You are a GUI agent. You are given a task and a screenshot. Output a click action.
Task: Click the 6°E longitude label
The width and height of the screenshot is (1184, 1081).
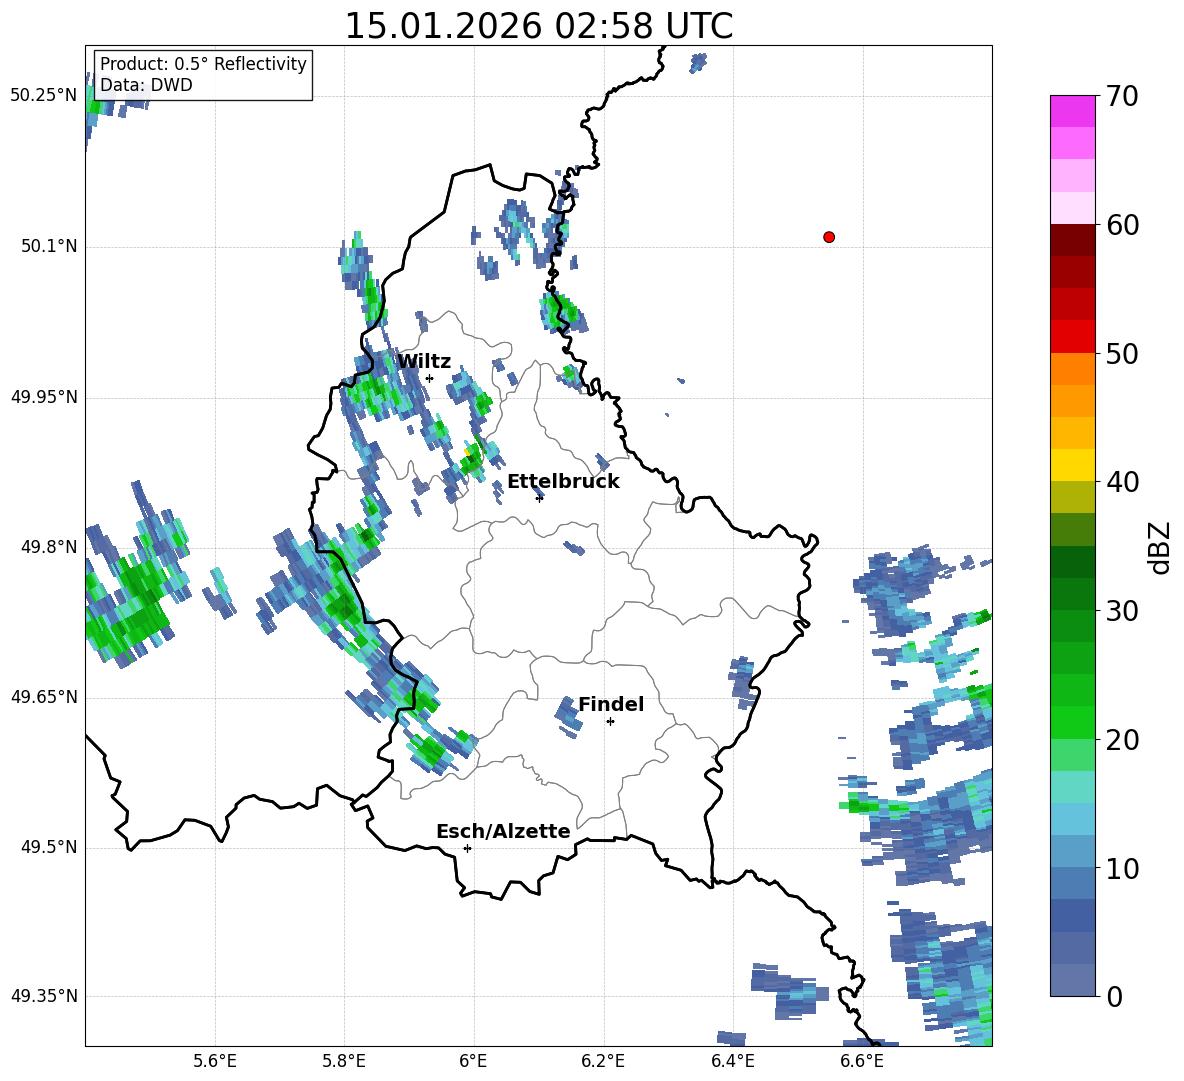473,1061
